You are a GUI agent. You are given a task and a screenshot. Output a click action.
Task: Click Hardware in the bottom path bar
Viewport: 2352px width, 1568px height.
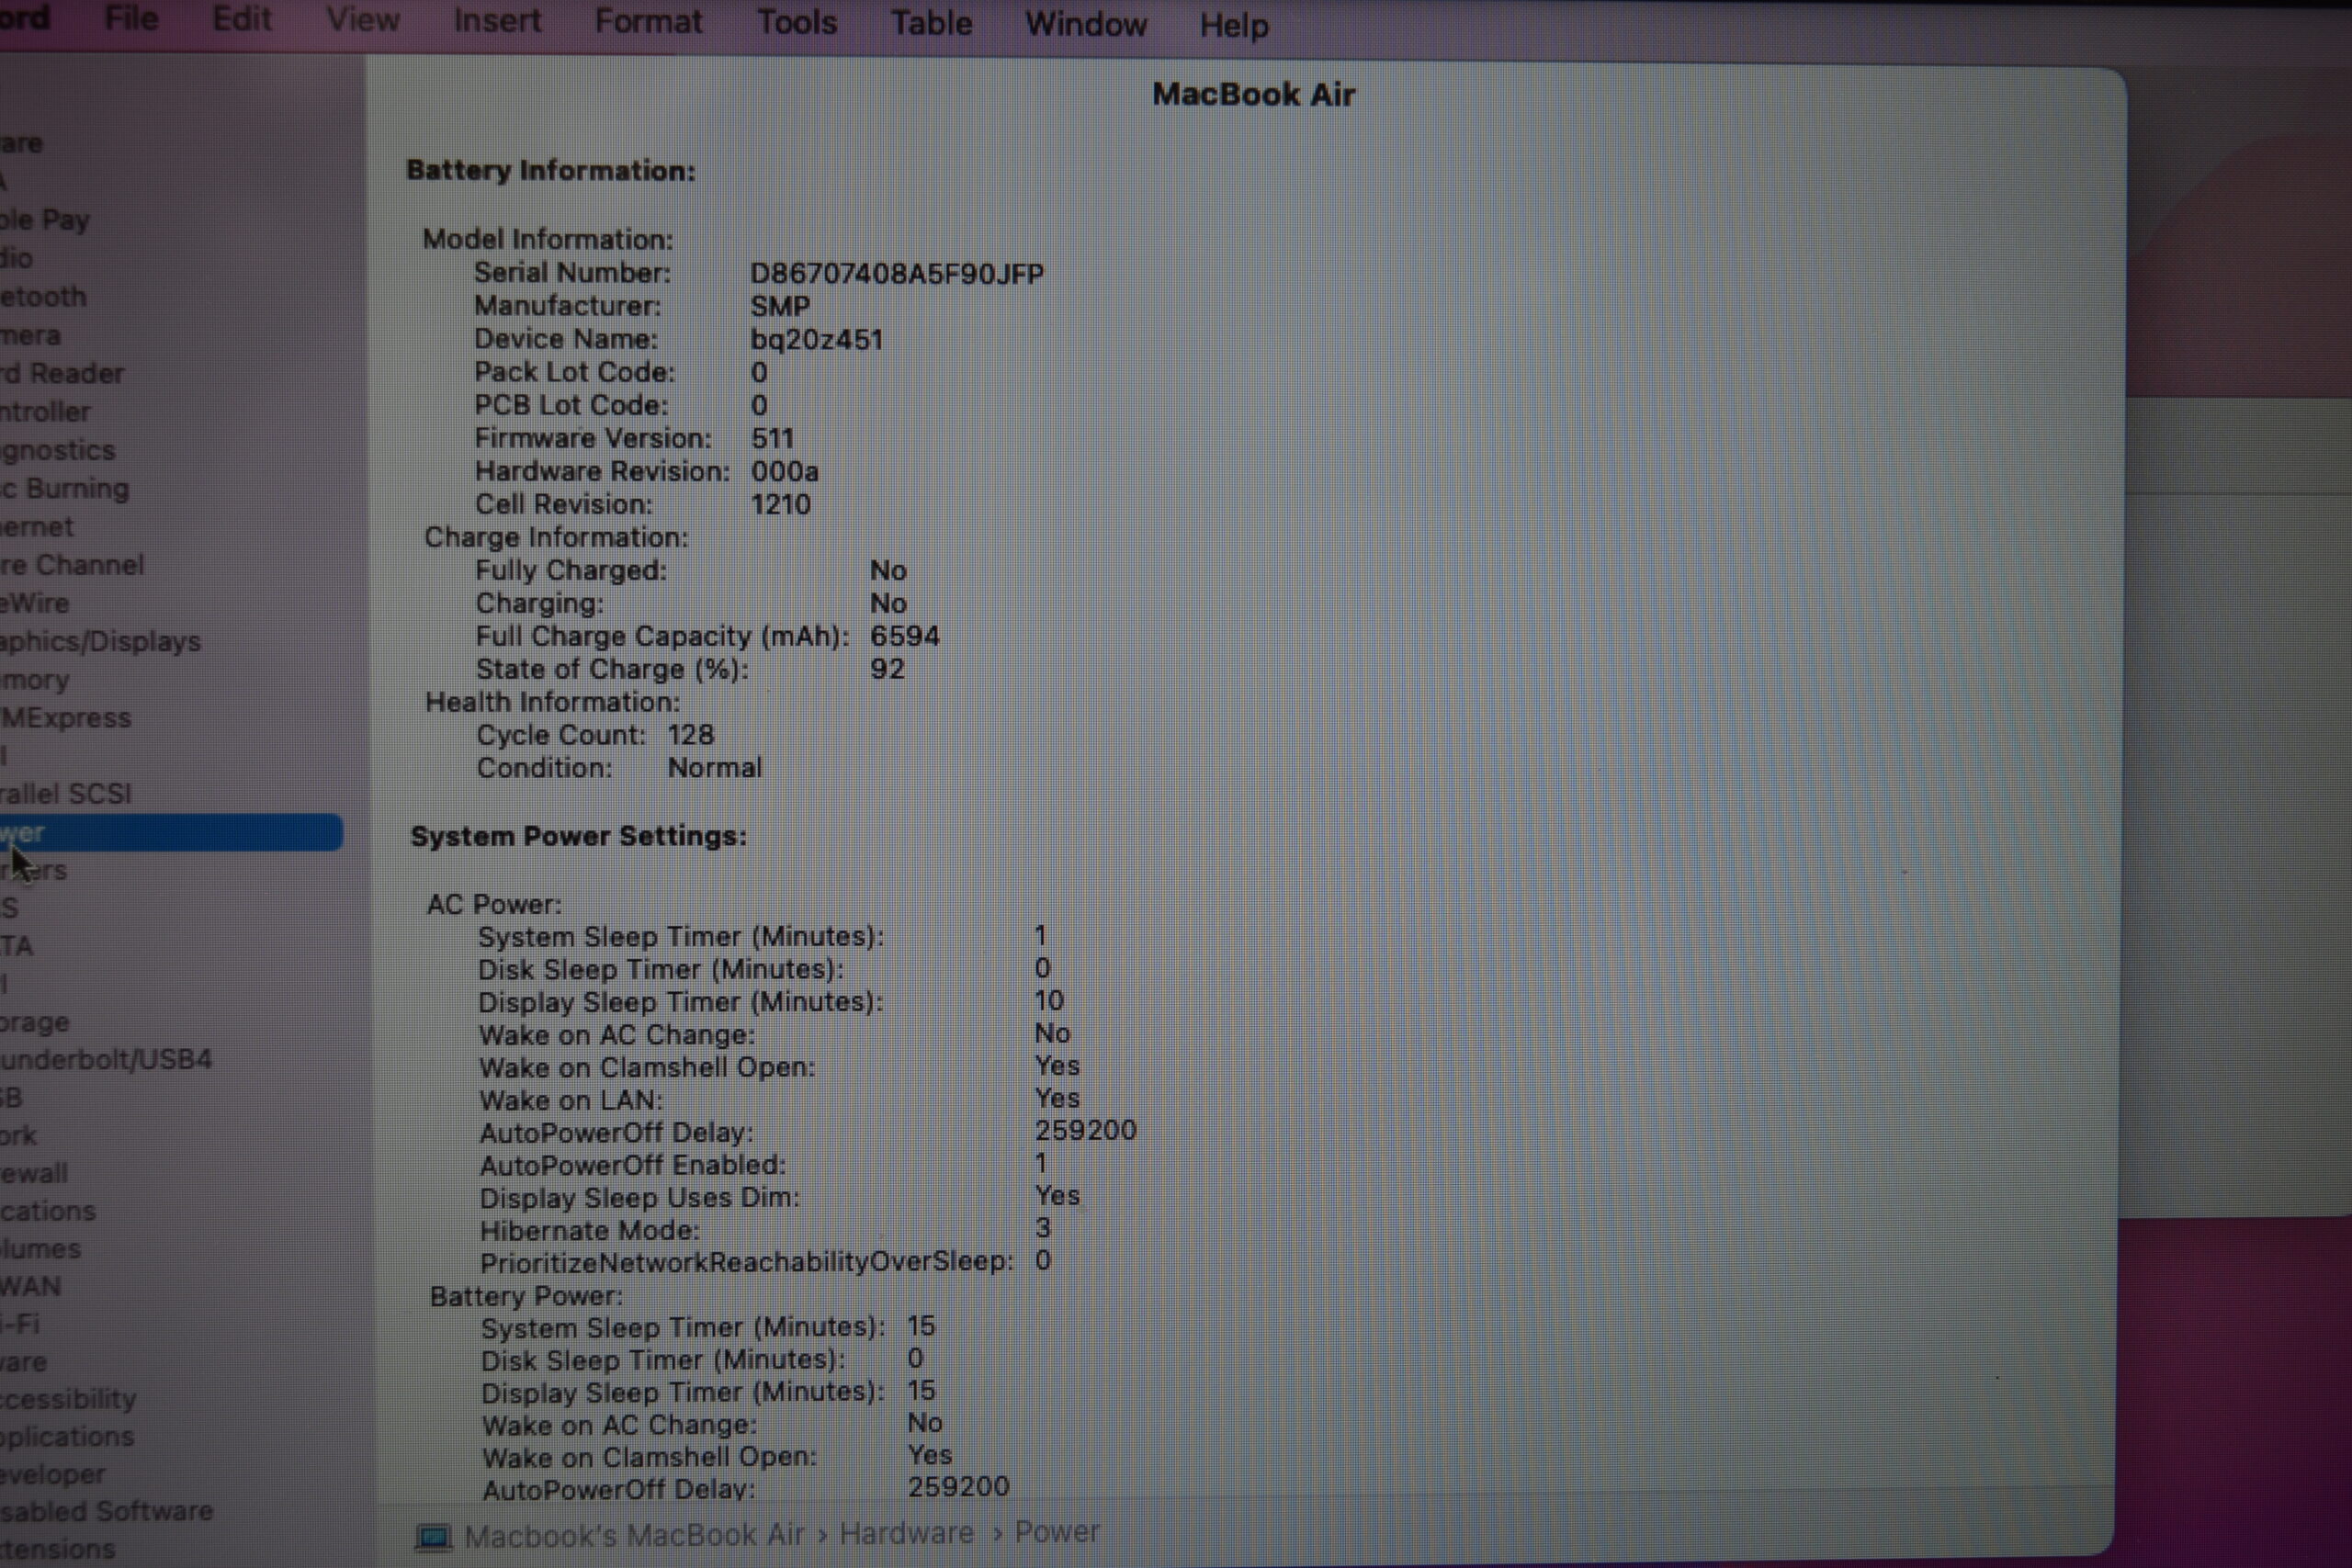point(905,1533)
